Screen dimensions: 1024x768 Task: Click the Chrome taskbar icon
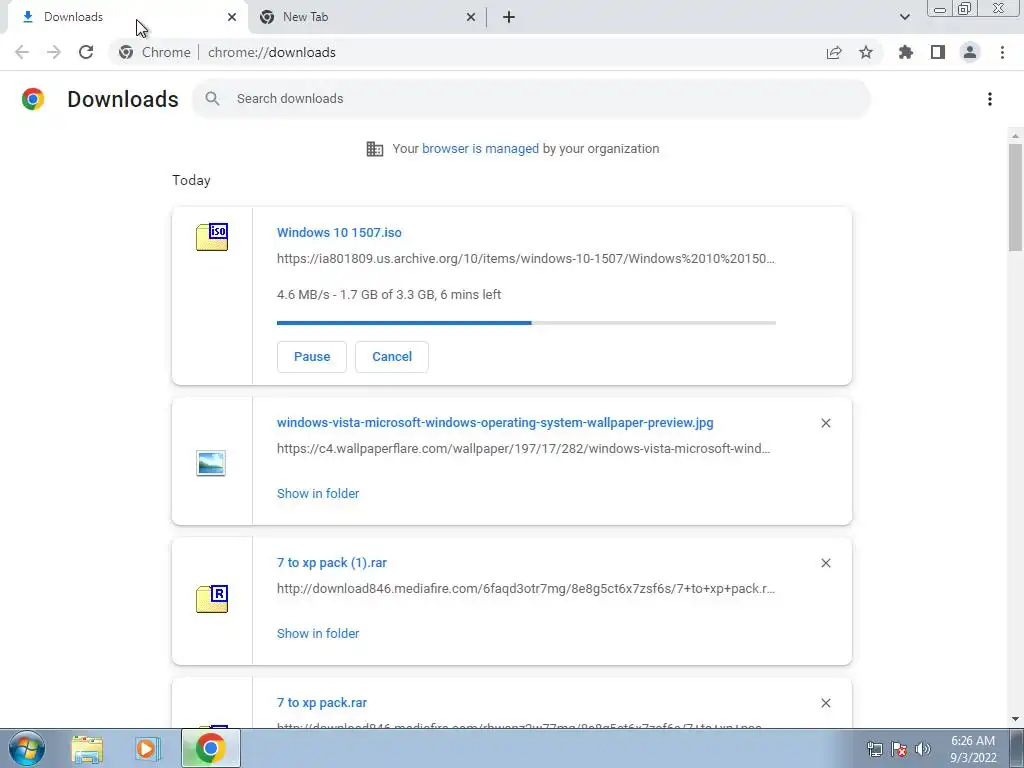pos(210,748)
